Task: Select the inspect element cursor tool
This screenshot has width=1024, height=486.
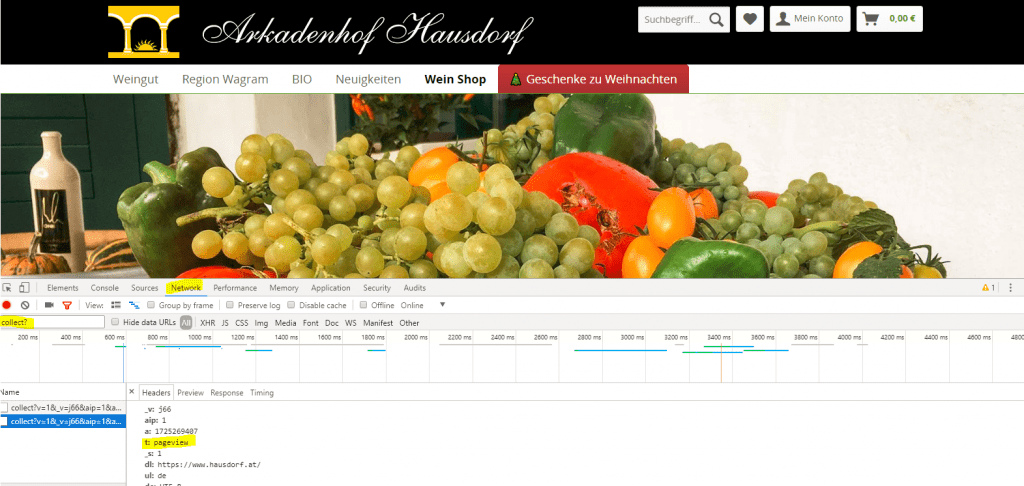Action: tap(8, 288)
